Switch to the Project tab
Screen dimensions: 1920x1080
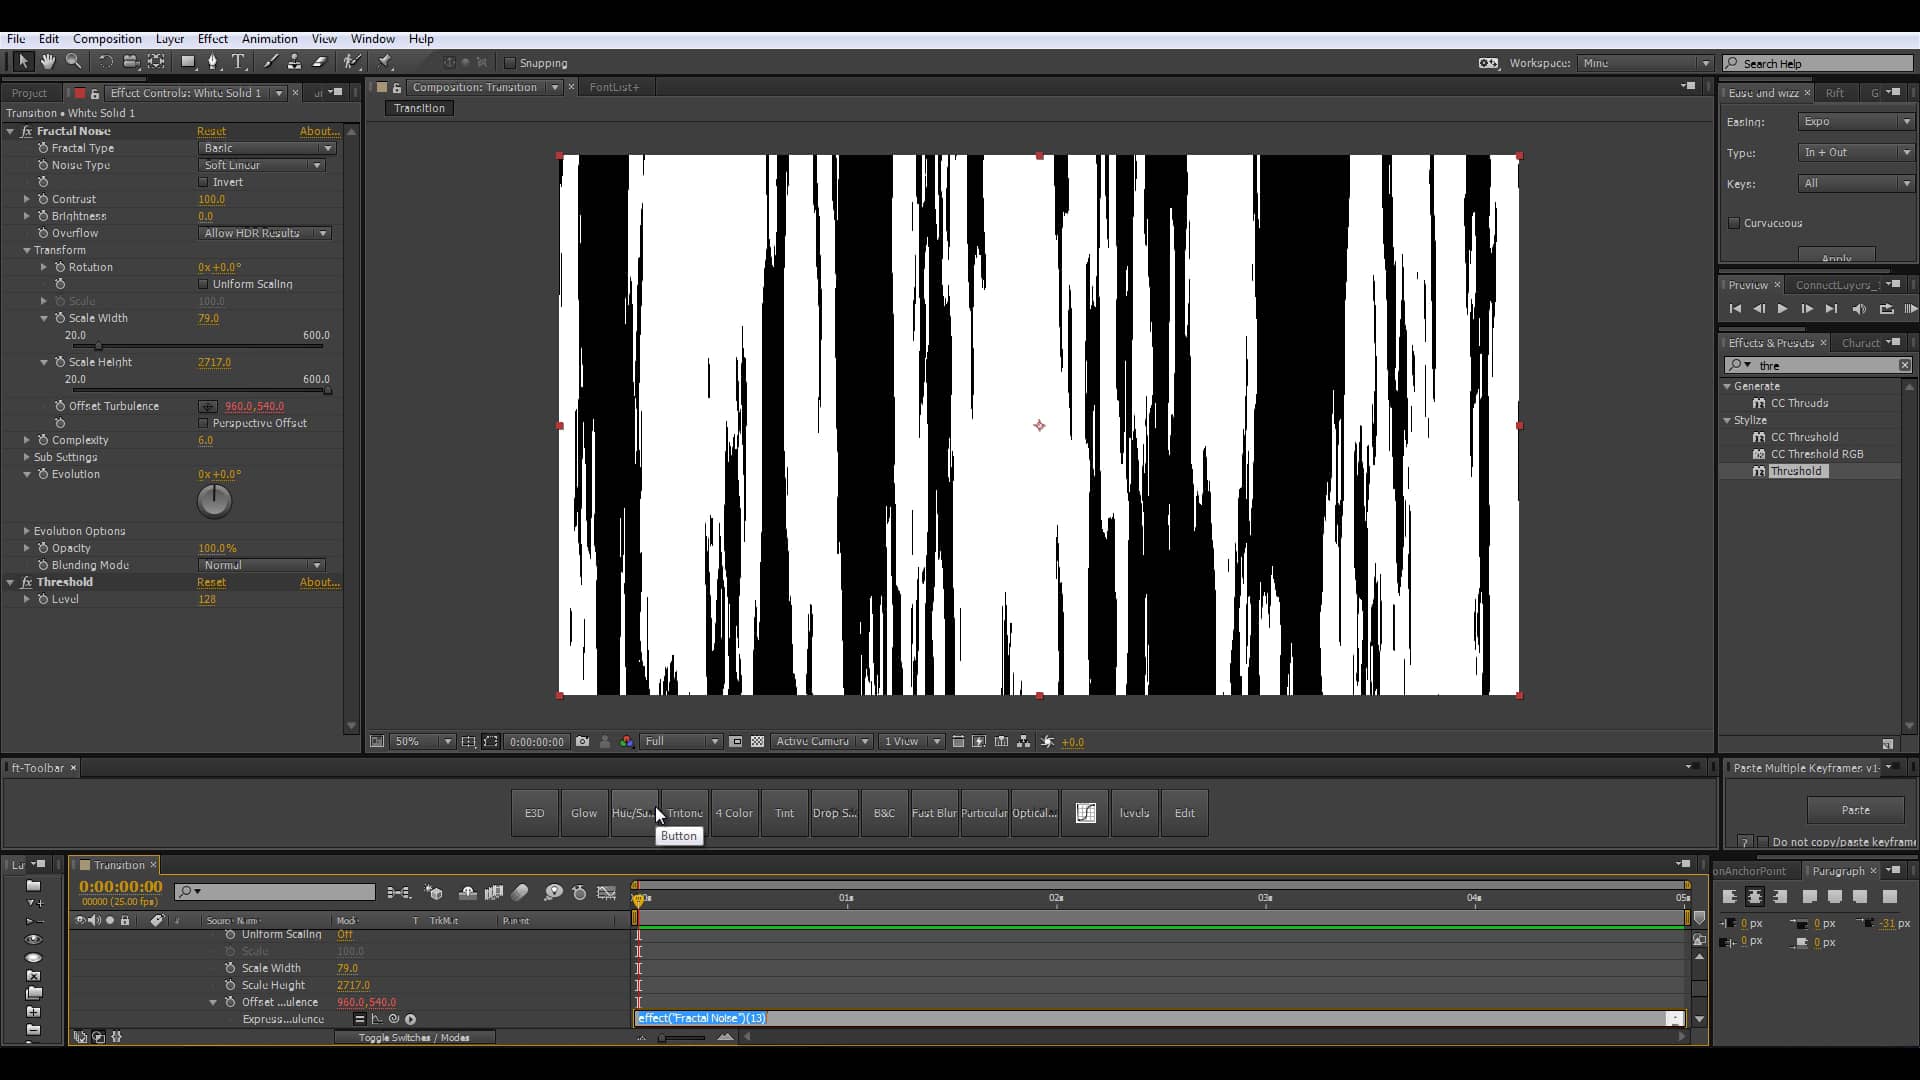27,92
